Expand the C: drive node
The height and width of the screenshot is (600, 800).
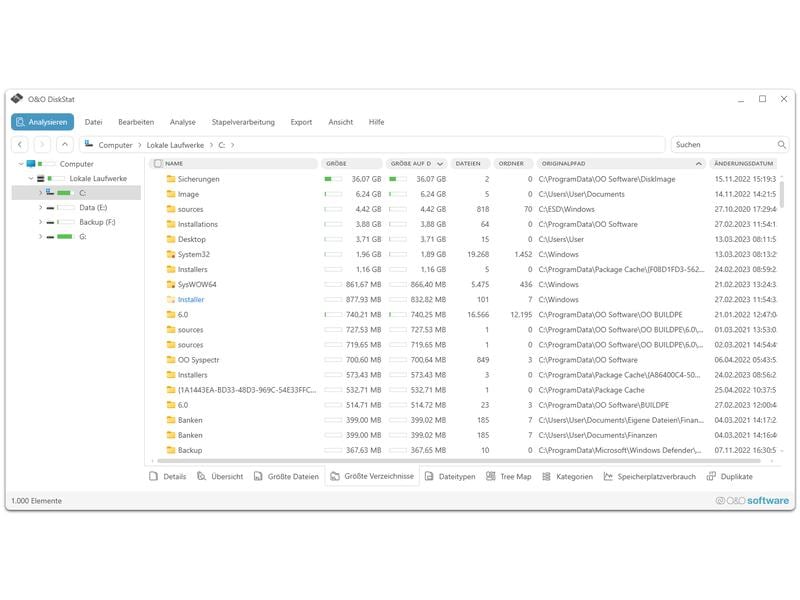pyautogui.click(x=40, y=193)
